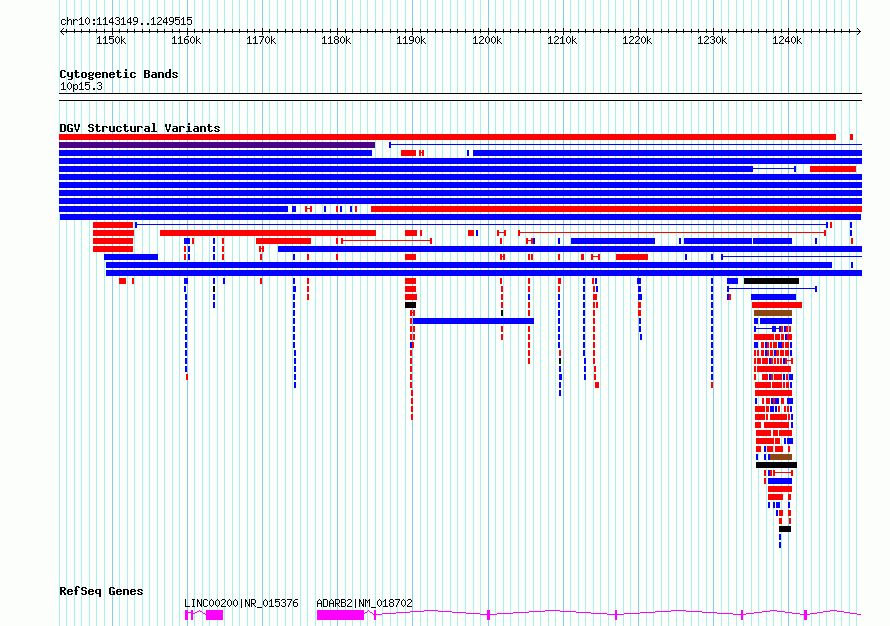The width and height of the screenshot is (890, 626).
Task: Click the chr10:1143149..1249515 region label
Action: tap(126, 22)
